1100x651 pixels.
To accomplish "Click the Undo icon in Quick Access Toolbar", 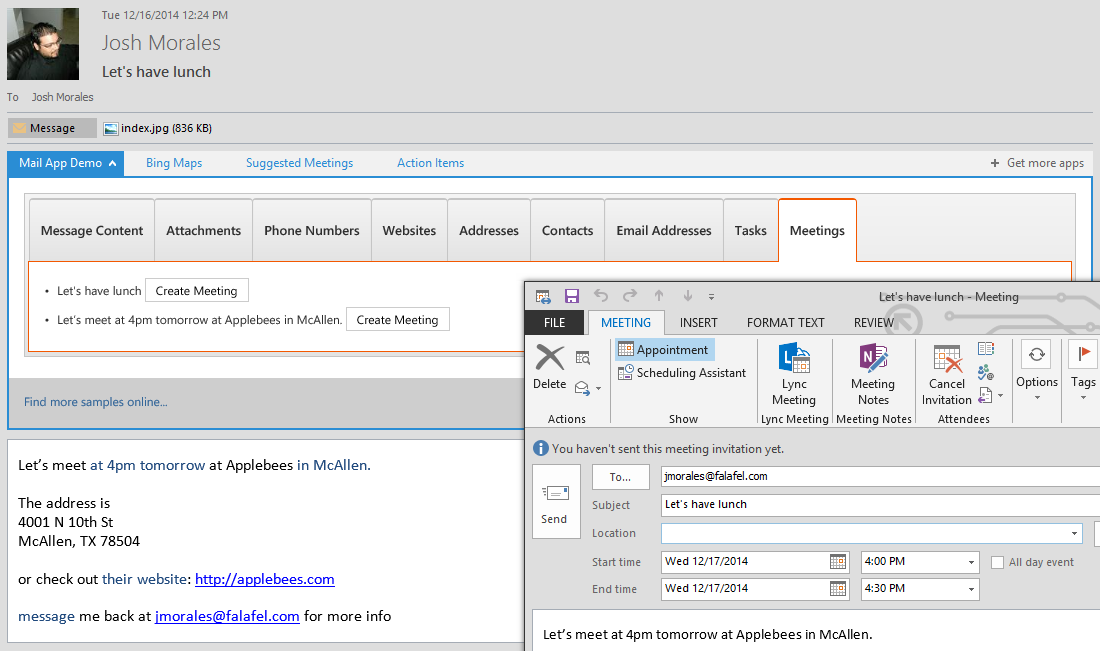I will (600, 296).
